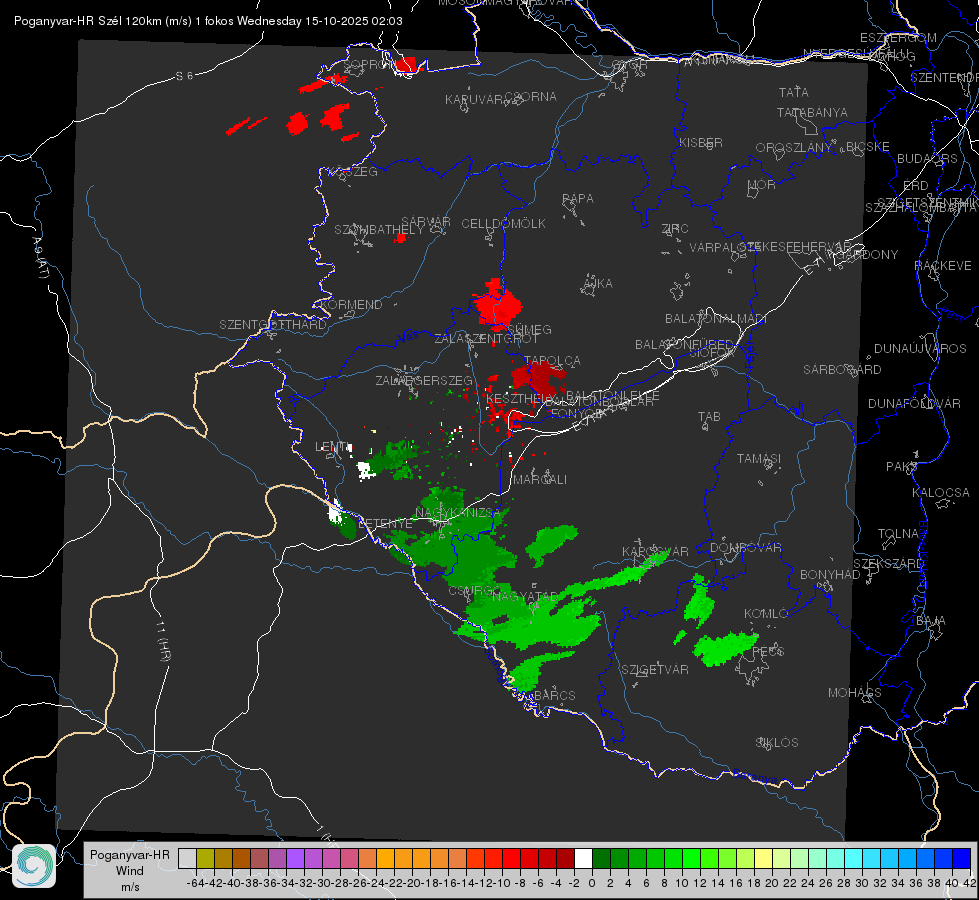
Task: Click the BONYHÁD town label
Action: (x=830, y=574)
